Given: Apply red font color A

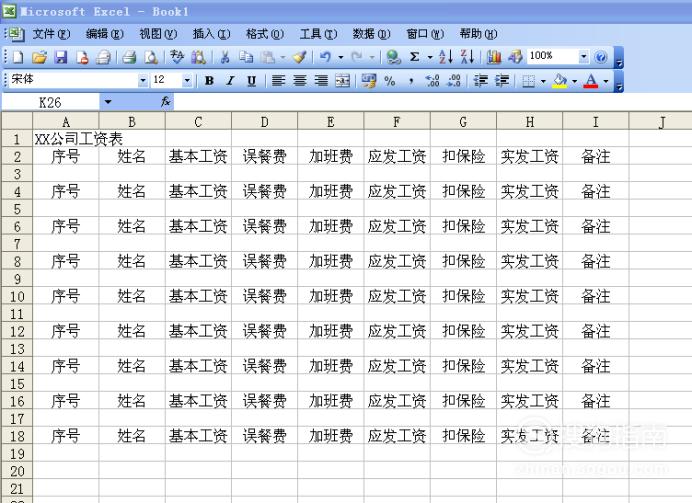Looking at the screenshot, I should [x=591, y=81].
